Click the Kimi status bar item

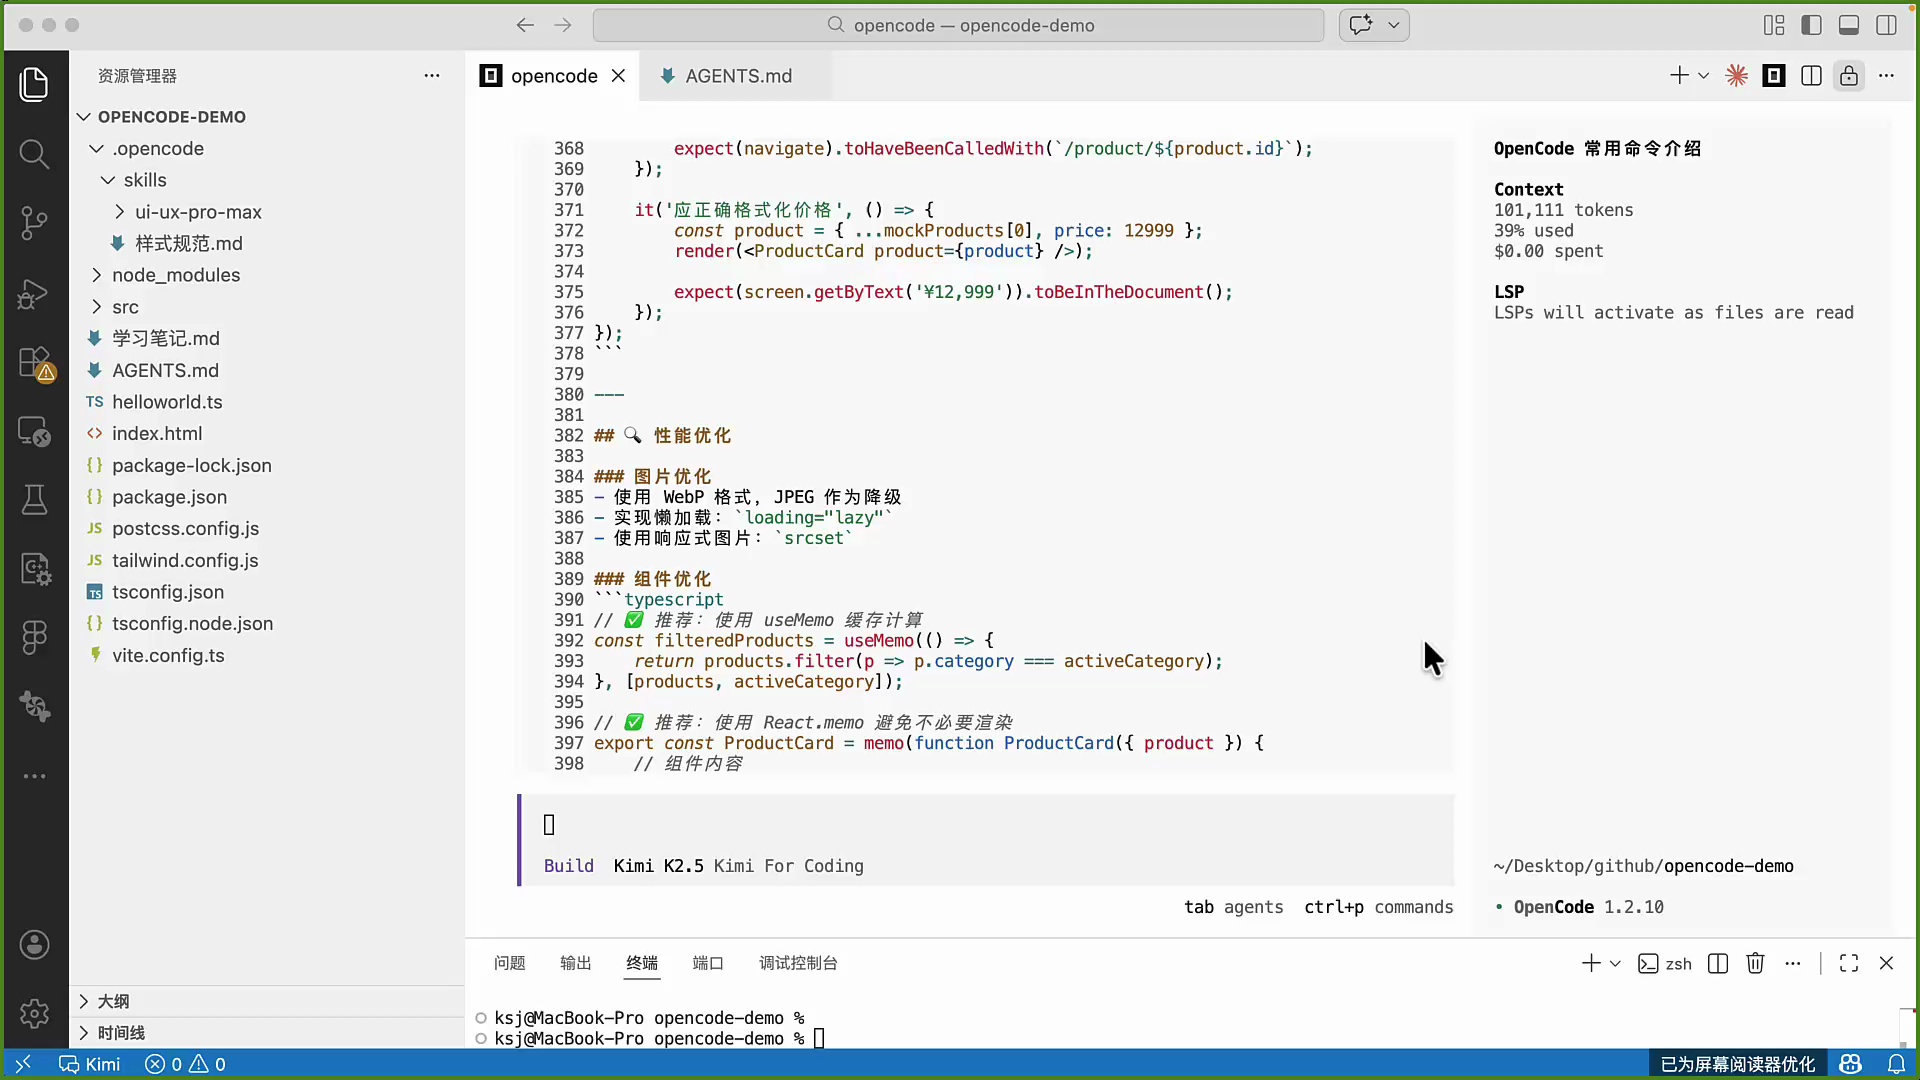click(90, 1064)
